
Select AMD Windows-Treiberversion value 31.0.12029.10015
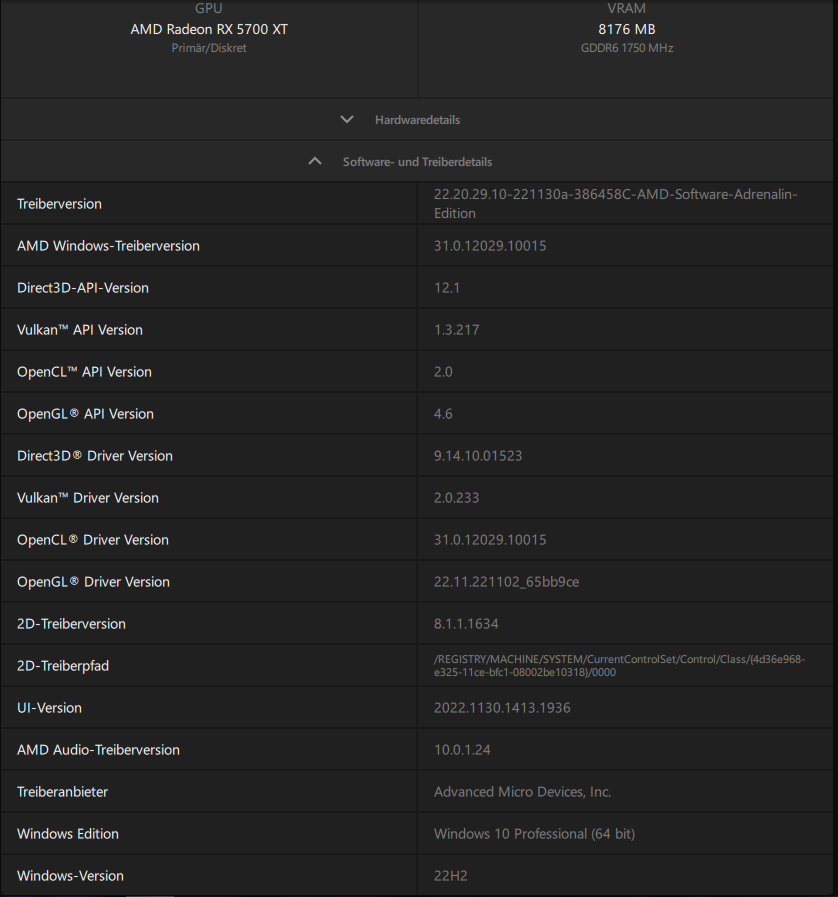click(490, 246)
